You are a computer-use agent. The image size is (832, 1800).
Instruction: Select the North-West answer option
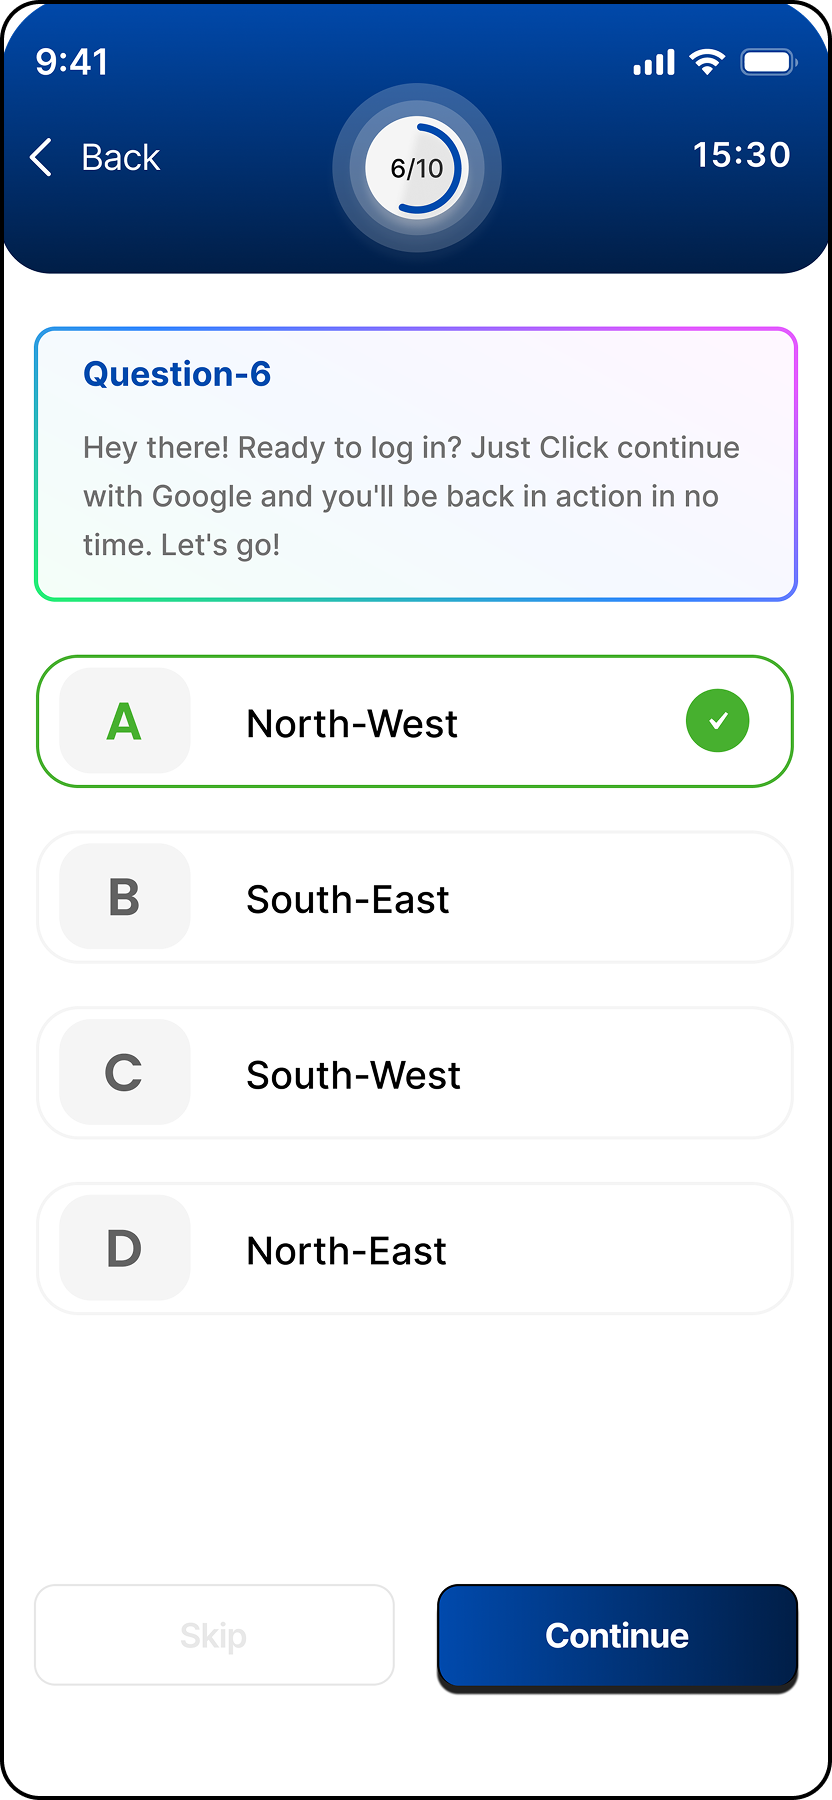click(415, 721)
